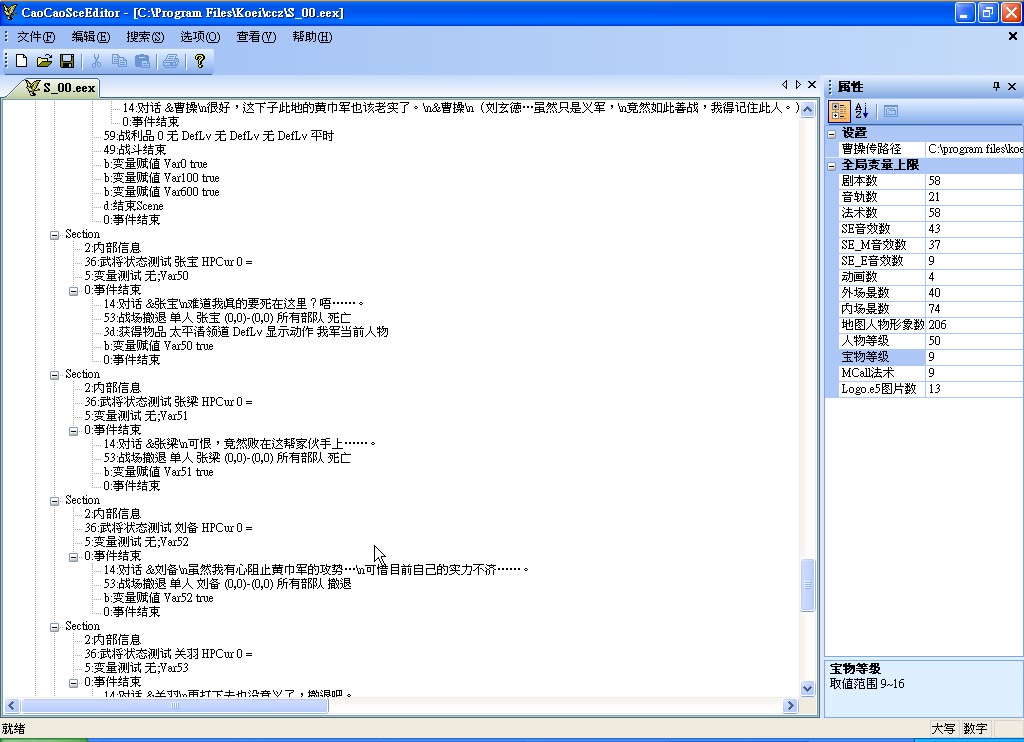Create a new file from toolbar
This screenshot has height=742, width=1024.
pyautogui.click(x=21, y=61)
